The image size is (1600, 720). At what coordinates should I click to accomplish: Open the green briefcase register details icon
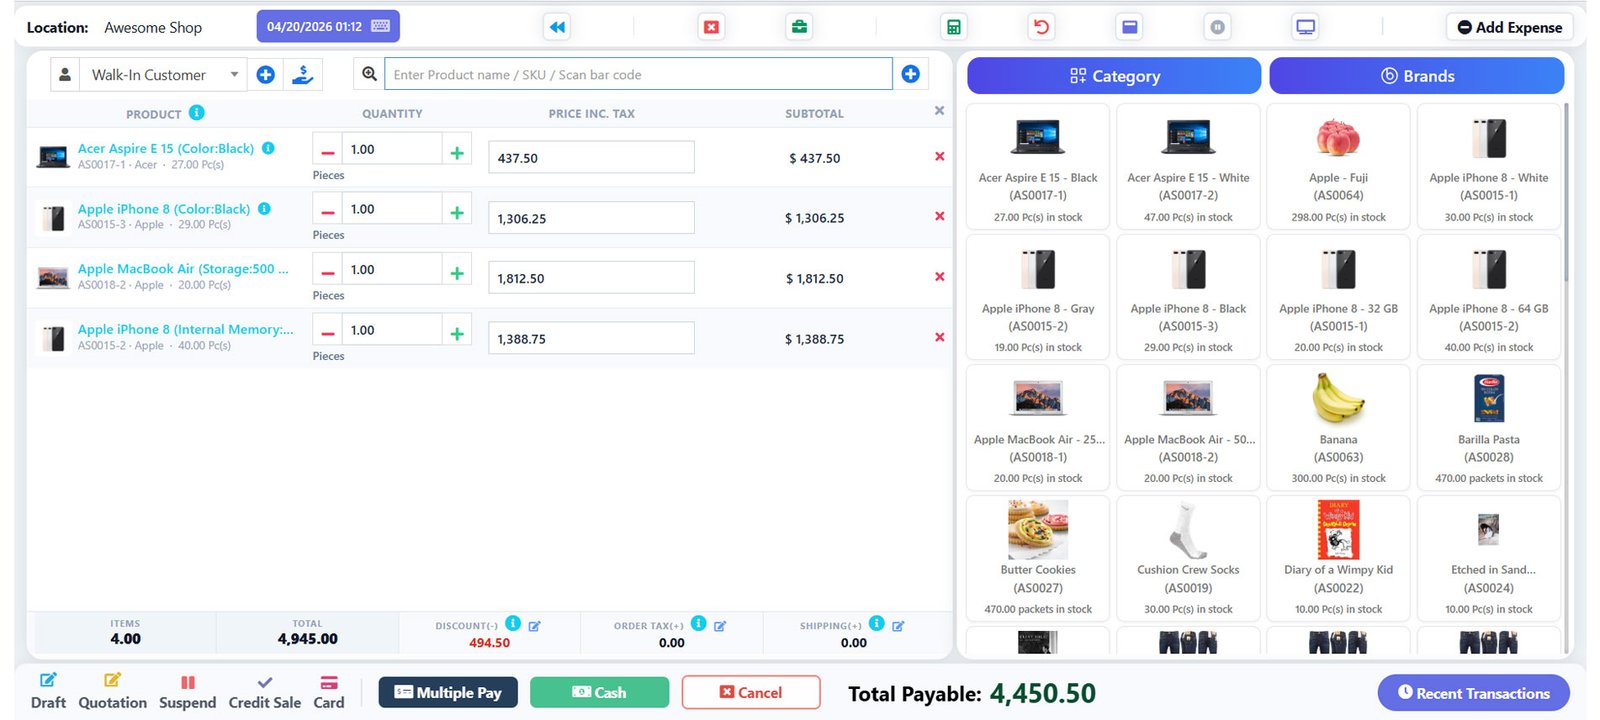[x=799, y=27]
